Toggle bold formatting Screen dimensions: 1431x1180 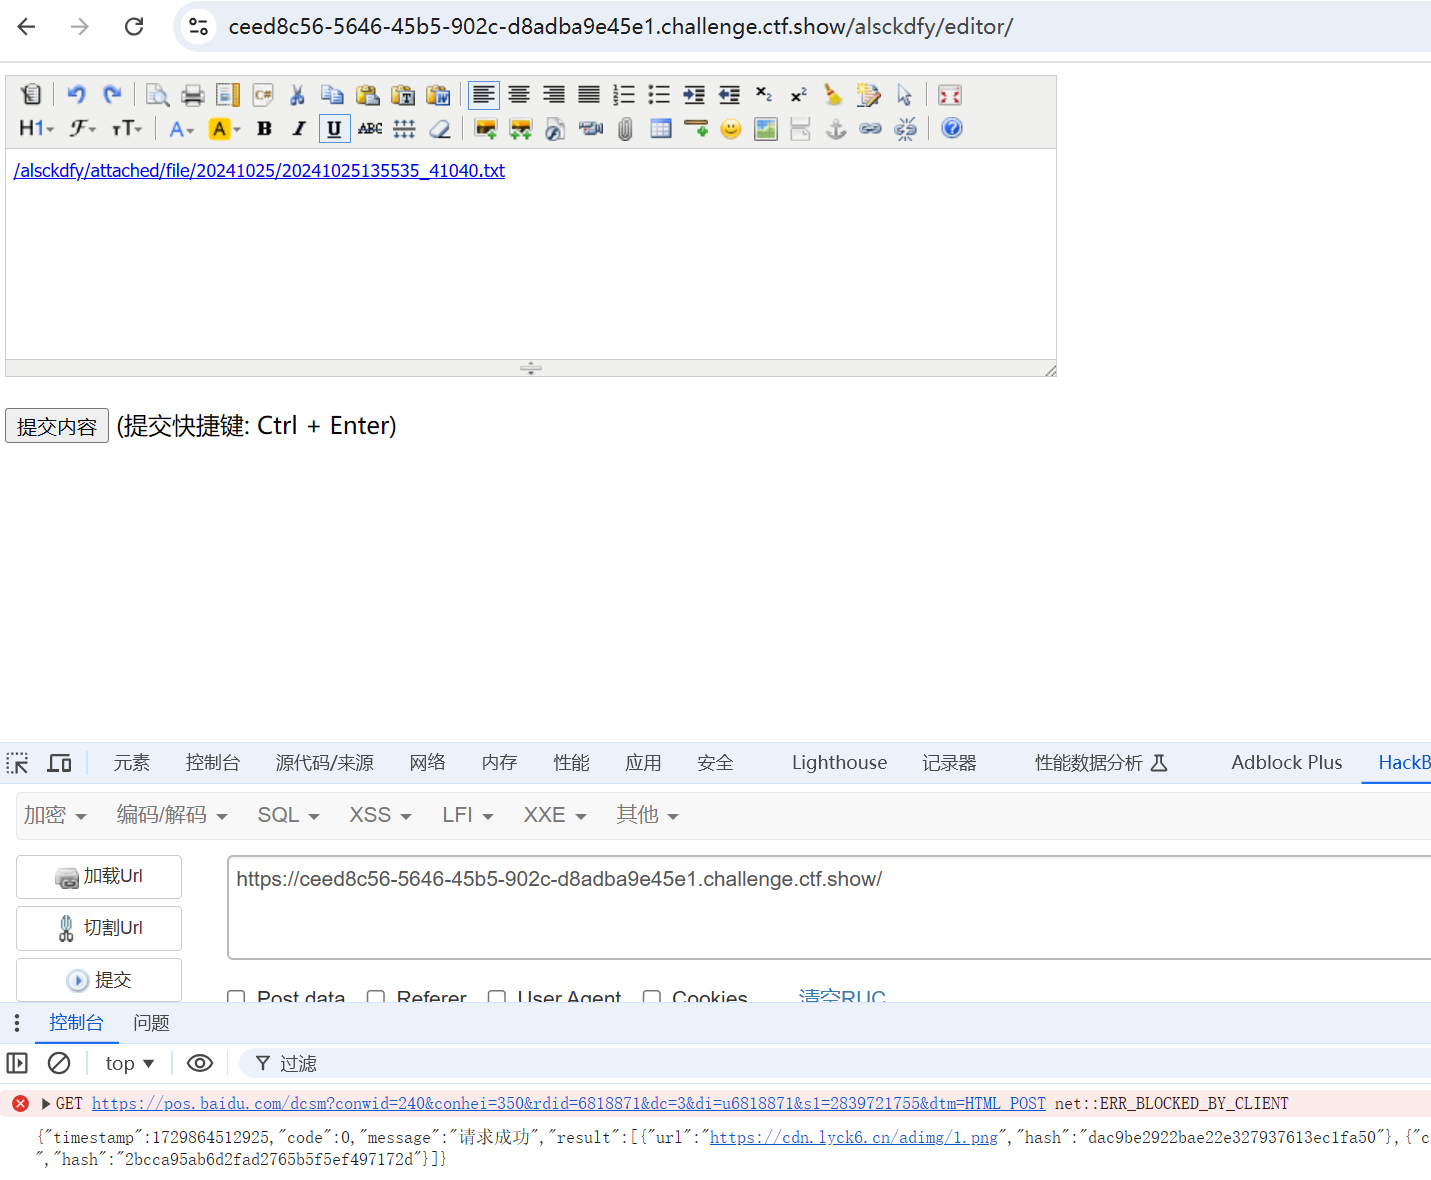coord(264,128)
